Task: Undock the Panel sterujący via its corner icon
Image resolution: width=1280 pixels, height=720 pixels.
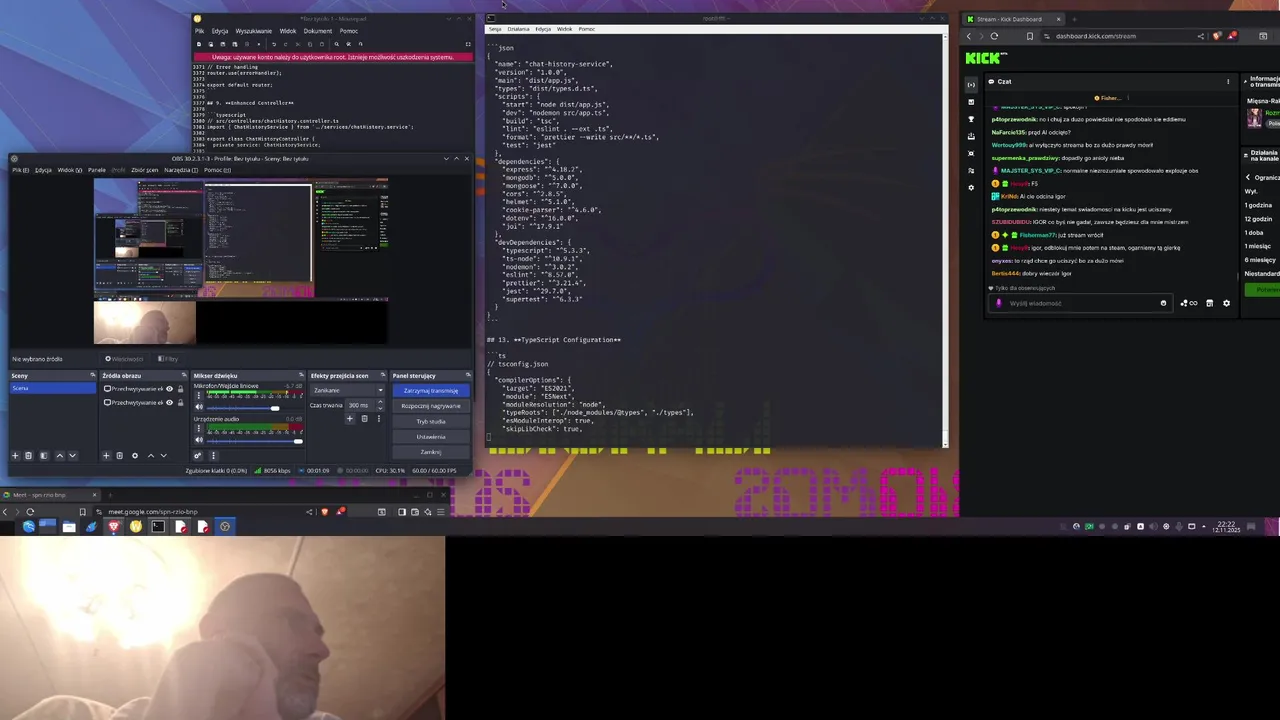Action: coord(467,375)
